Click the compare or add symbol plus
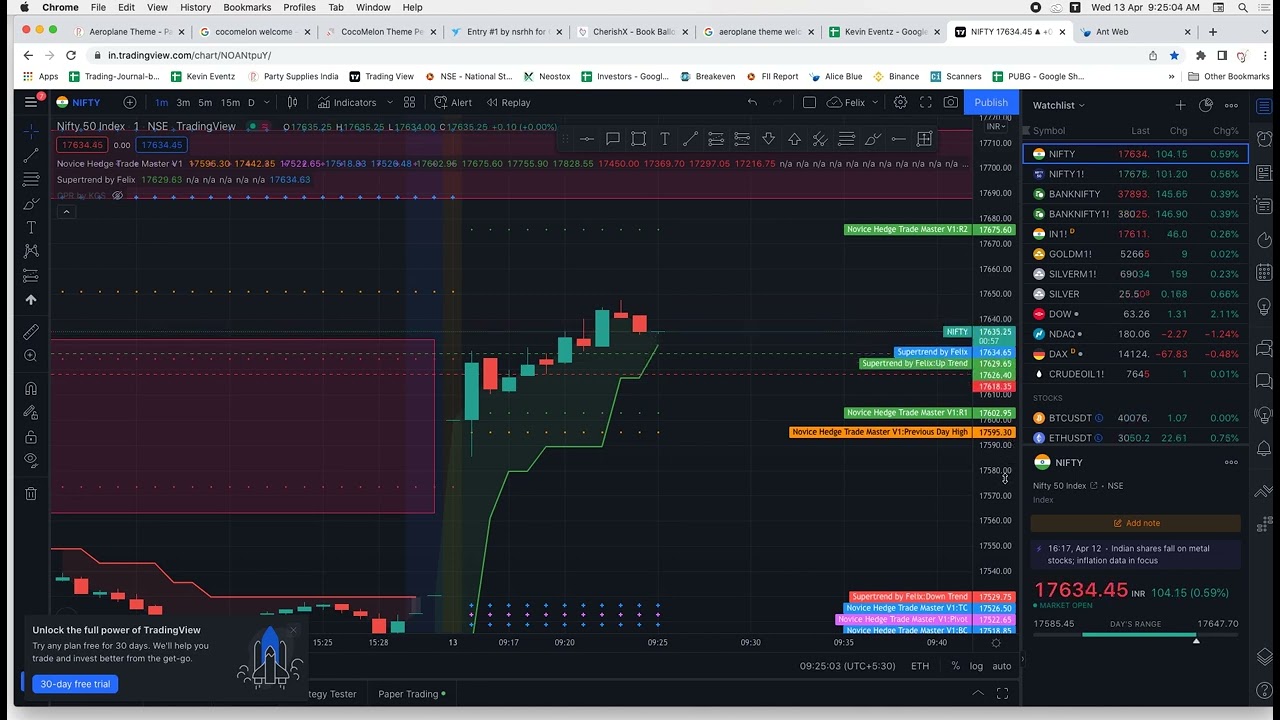The width and height of the screenshot is (1280, 720). (130, 102)
